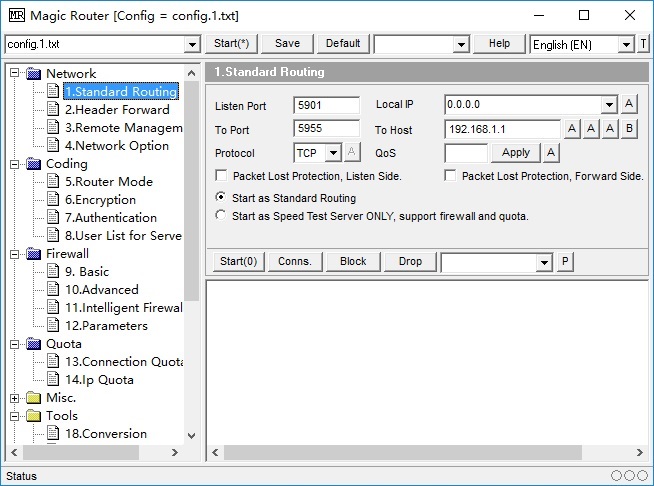Screen dimensions: 654x486
Task: Open 10.Advanced firewall tree item
Action: click(x=102, y=290)
